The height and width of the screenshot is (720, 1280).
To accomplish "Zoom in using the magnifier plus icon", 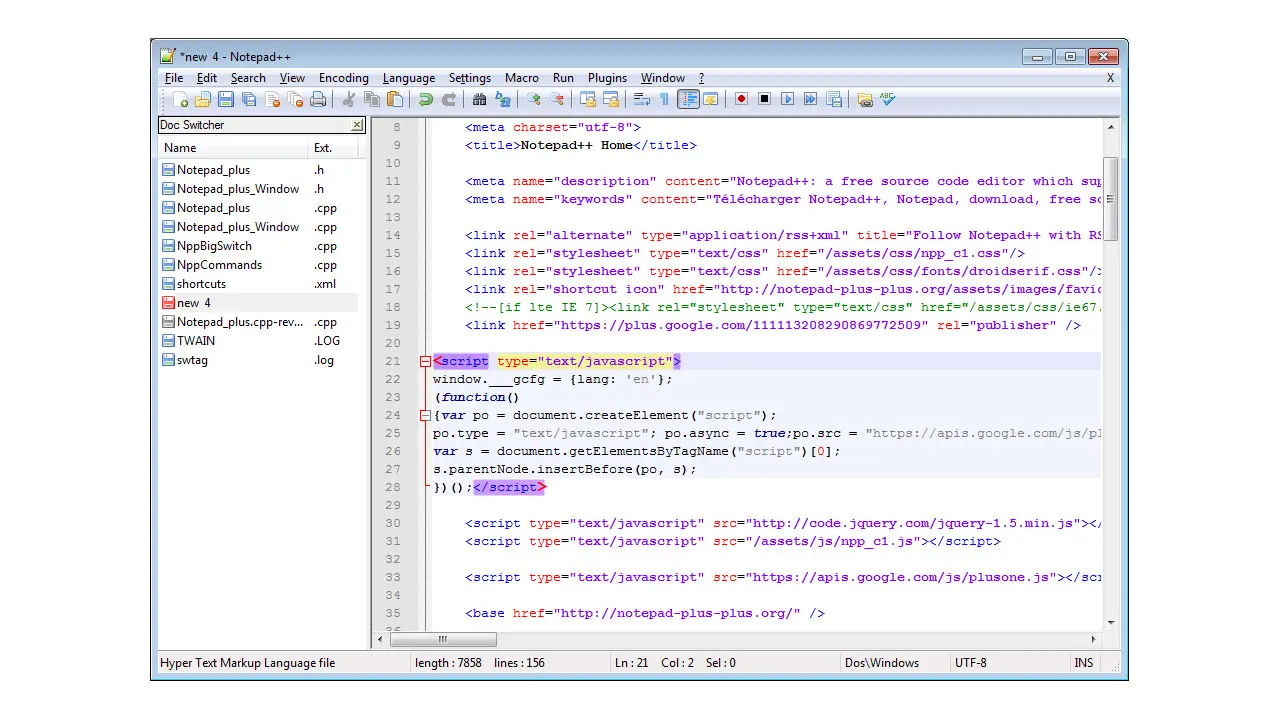I will pos(534,99).
